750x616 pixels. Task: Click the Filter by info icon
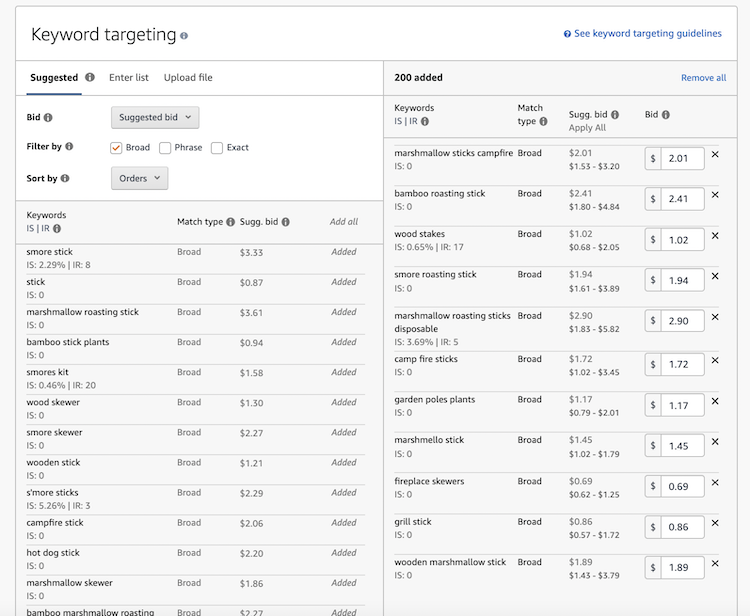click(69, 147)
